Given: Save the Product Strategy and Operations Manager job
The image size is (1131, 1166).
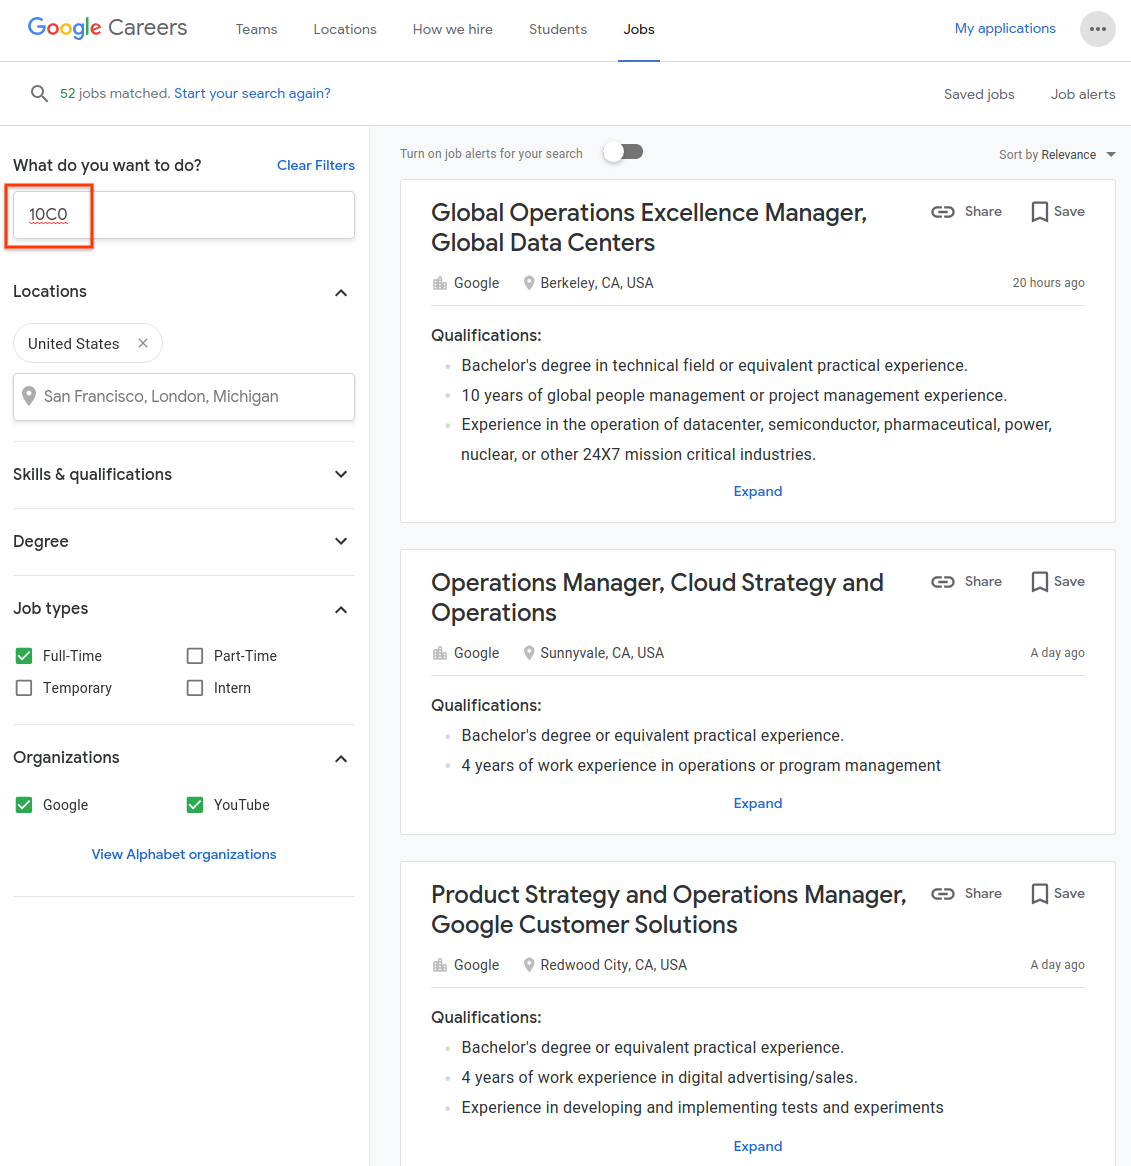Looking at the screenshot, I should tap(1057, 894).
